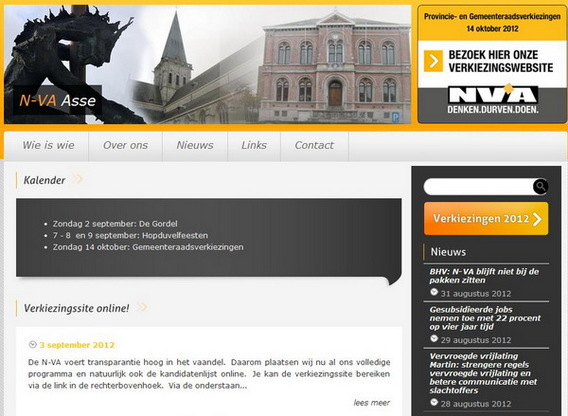This screenshot has height=416, width=568.
Task: Click the N-VA logo in the election banner
Action: tap(493, 94)
